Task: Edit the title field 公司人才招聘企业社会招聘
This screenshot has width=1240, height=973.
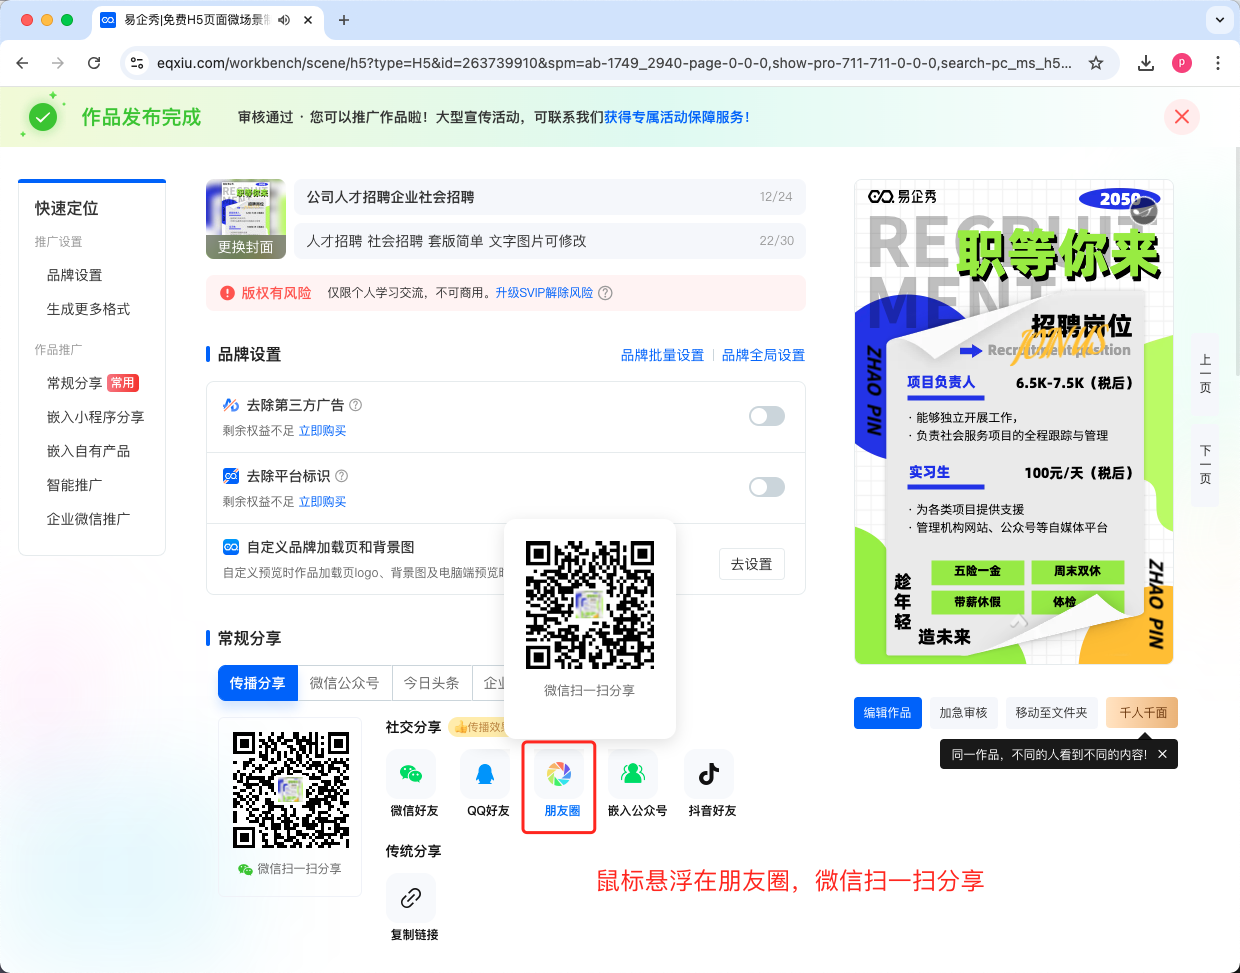Action: [550, 197]
